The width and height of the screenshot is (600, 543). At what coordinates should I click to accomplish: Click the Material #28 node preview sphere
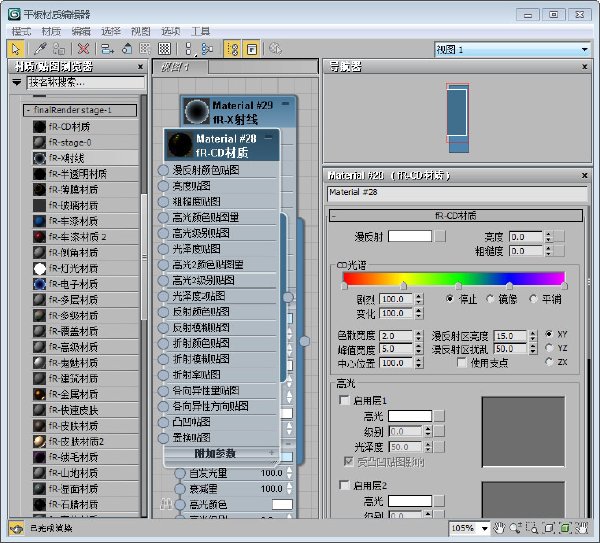(180, 145)
